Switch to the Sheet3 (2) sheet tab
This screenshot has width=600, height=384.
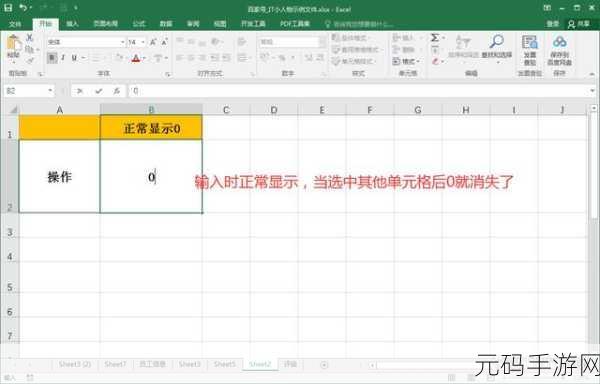(75, 364)
